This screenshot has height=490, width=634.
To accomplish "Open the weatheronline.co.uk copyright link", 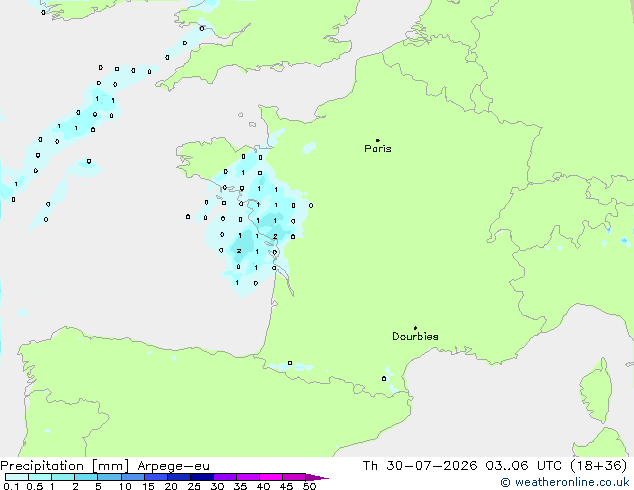I will click(x=565, y=482).
